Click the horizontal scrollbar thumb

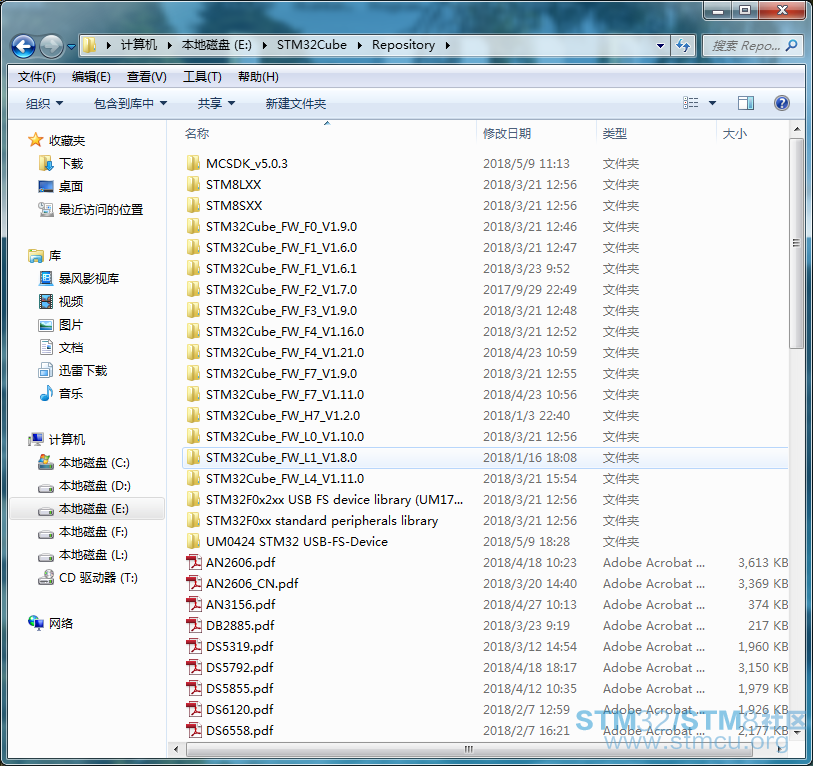coord(468,749)
